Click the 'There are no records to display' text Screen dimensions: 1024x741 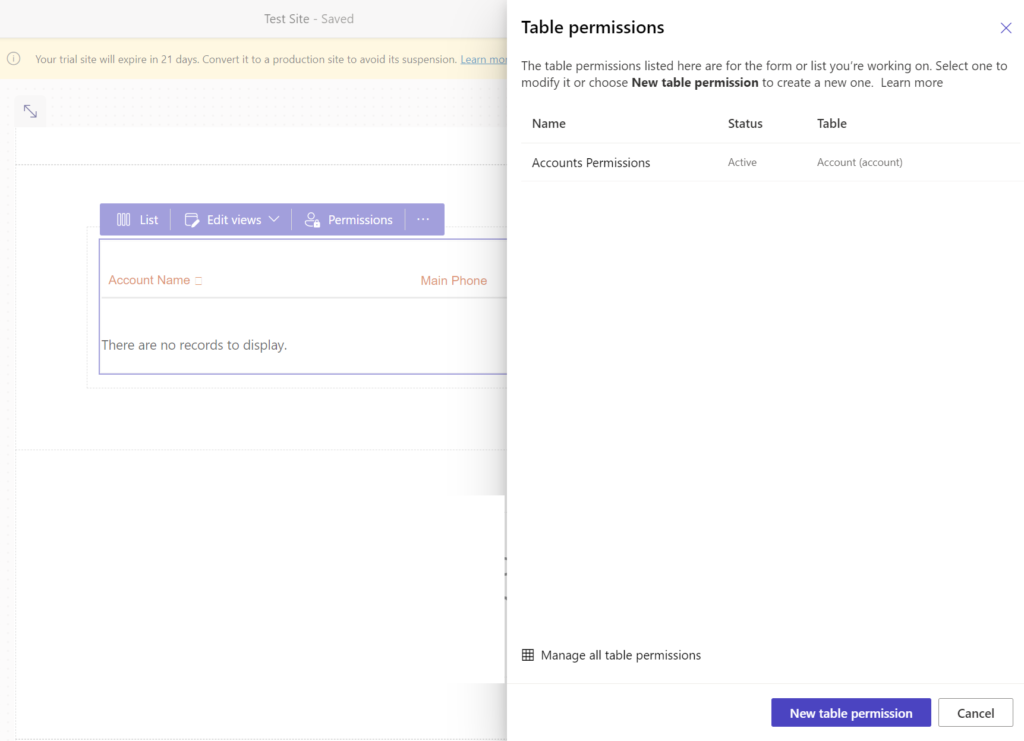pos(194,345)
